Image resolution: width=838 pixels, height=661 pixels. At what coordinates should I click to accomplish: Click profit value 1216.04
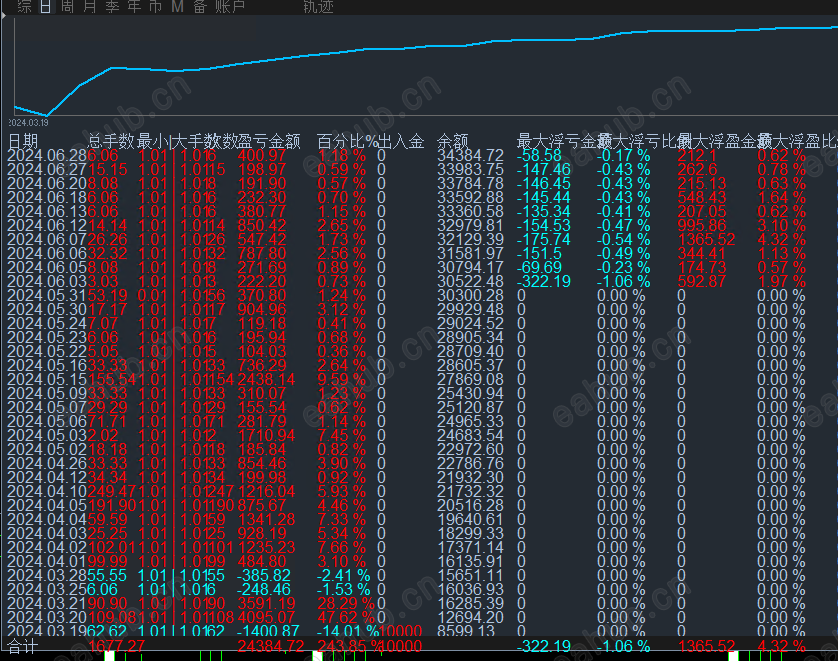[x=266, y=491]
